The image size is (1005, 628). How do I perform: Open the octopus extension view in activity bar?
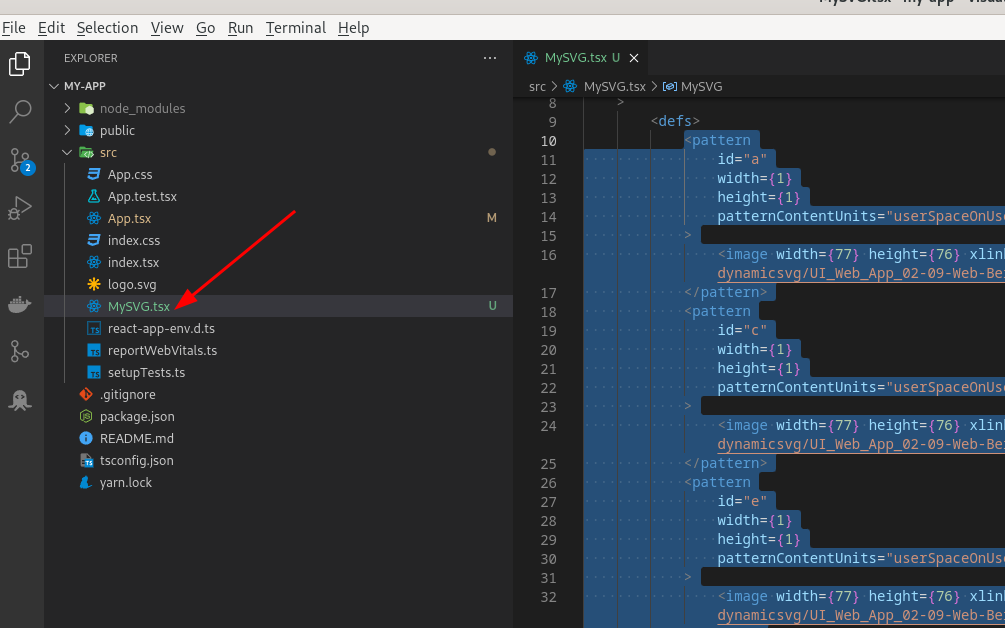tap(20, 400)
